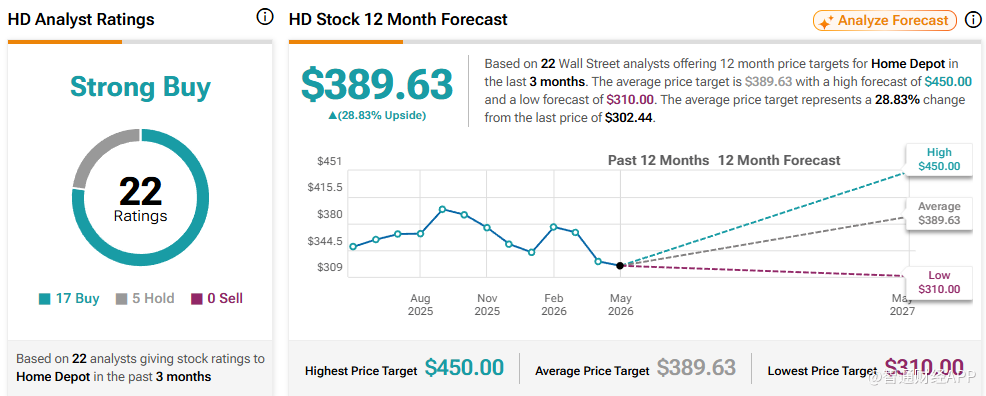Click the donut chart 22 Ratings center
Image resolution: width=986 pixels, height=396 pixels.
click(140, 199)
